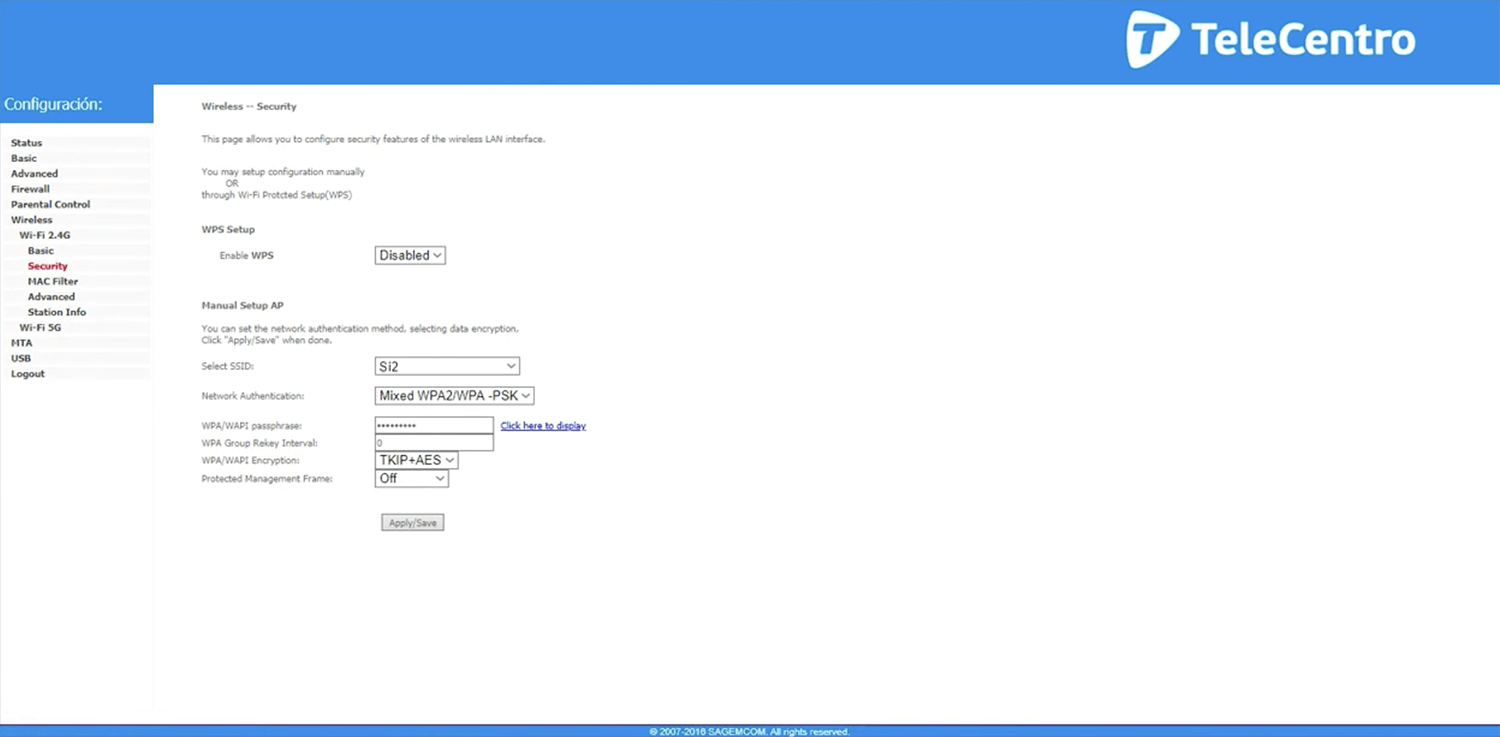Screen dimensions: 1500x737
Task: Open the USB settings page
Action: point(21,358)
